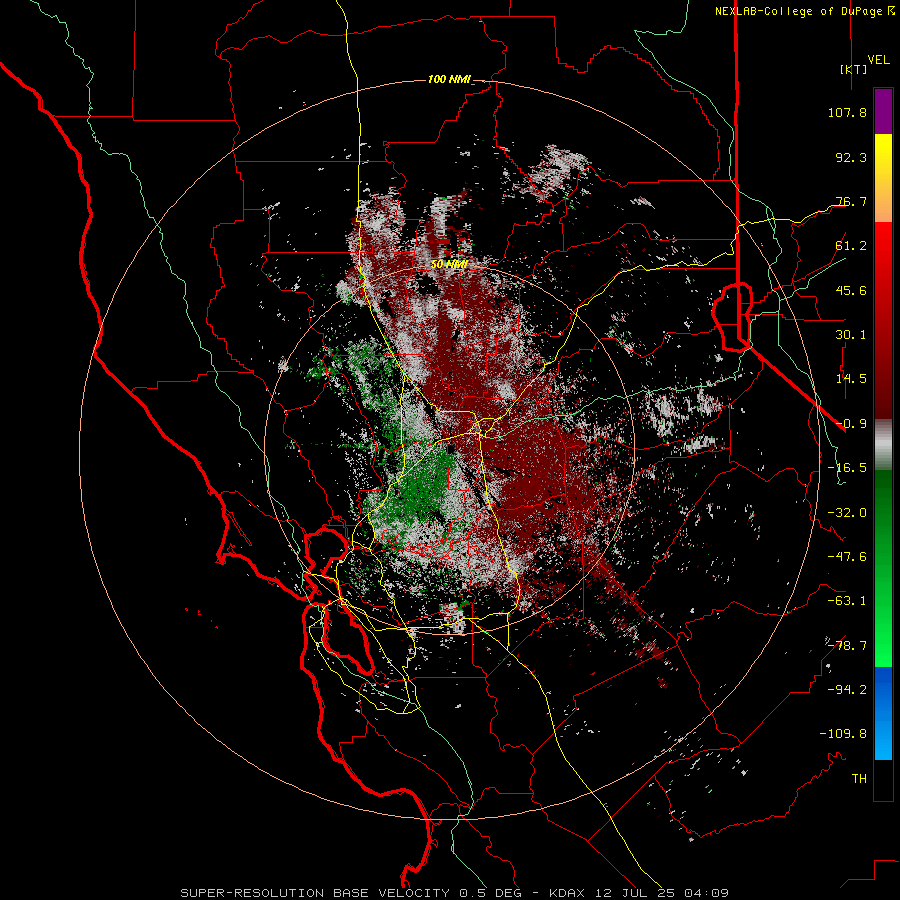Image resolution: width=900 pixels, height=900 pixels.
Task: Pick the purple segment of color bar
Action: [883, 111]
